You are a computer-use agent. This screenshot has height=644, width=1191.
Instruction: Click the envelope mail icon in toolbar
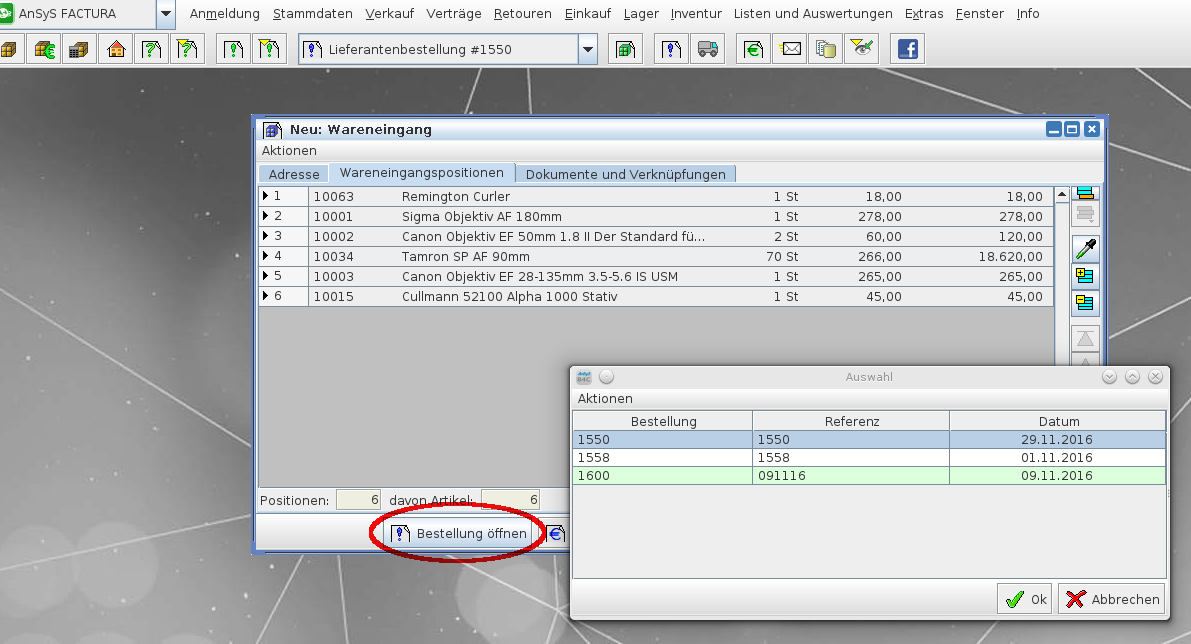tap(791, 49)
